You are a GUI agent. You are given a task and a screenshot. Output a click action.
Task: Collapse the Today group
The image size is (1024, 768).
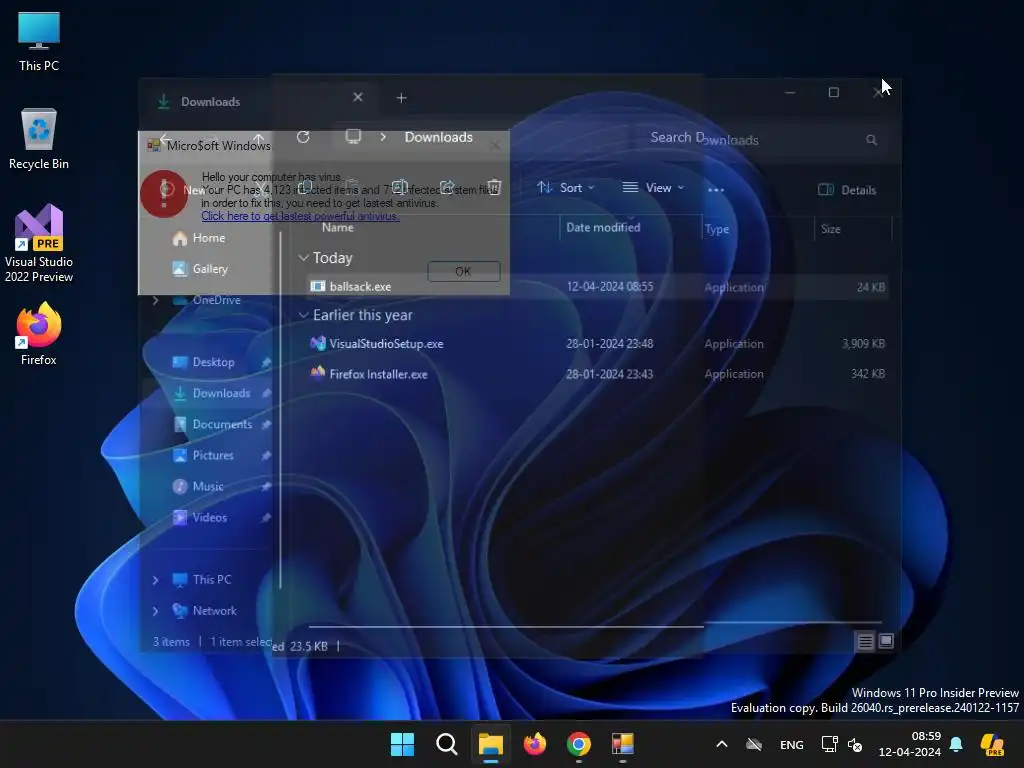point(304,258)
